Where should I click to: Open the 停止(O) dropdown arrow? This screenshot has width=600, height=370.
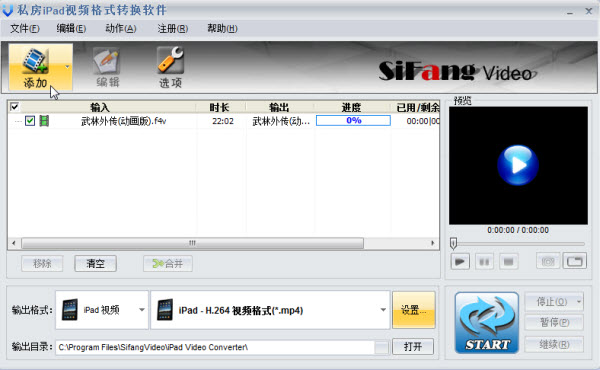coord(580,302)
